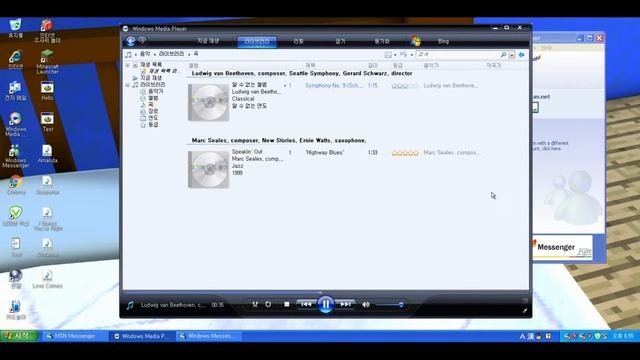Select 연도 in the library tree
Image resolution: width=640 pixels, height=360 pixels.
click(x=153, y=118)
